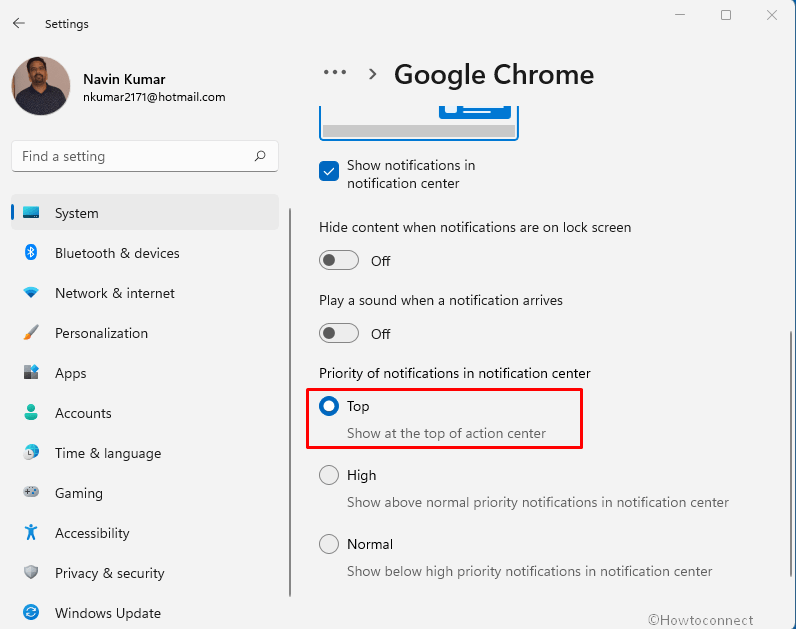Go to Accounts label
Image resolution: width=796 pixels, height=629 pixels.
83,413
